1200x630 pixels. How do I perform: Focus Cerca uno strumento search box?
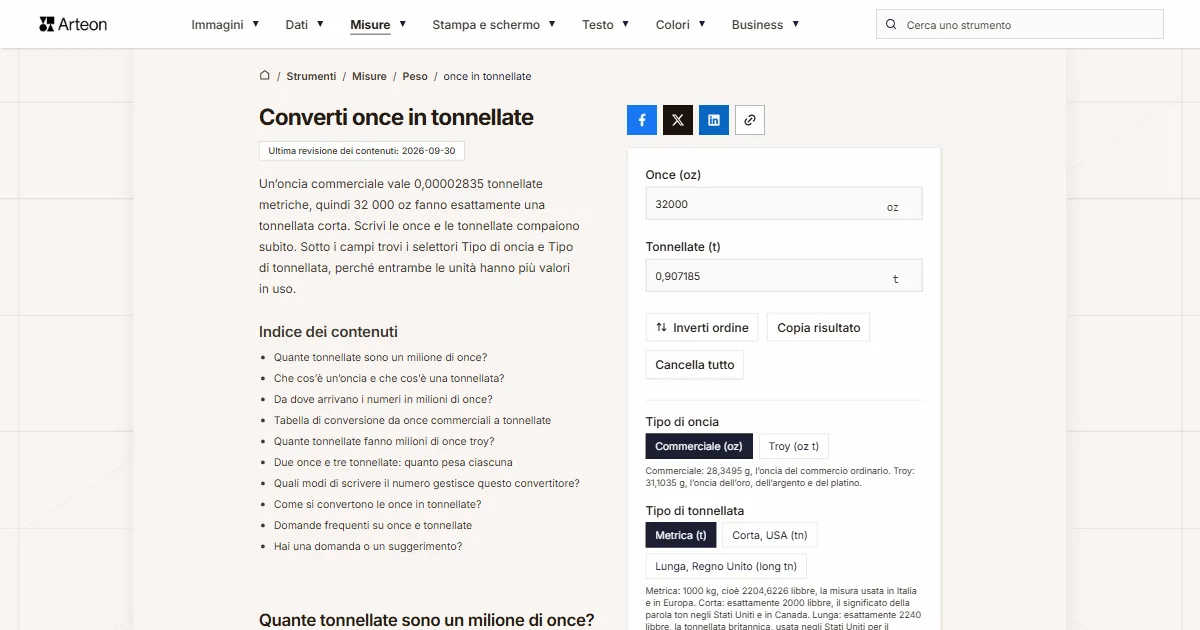[x=1020, y=24]
